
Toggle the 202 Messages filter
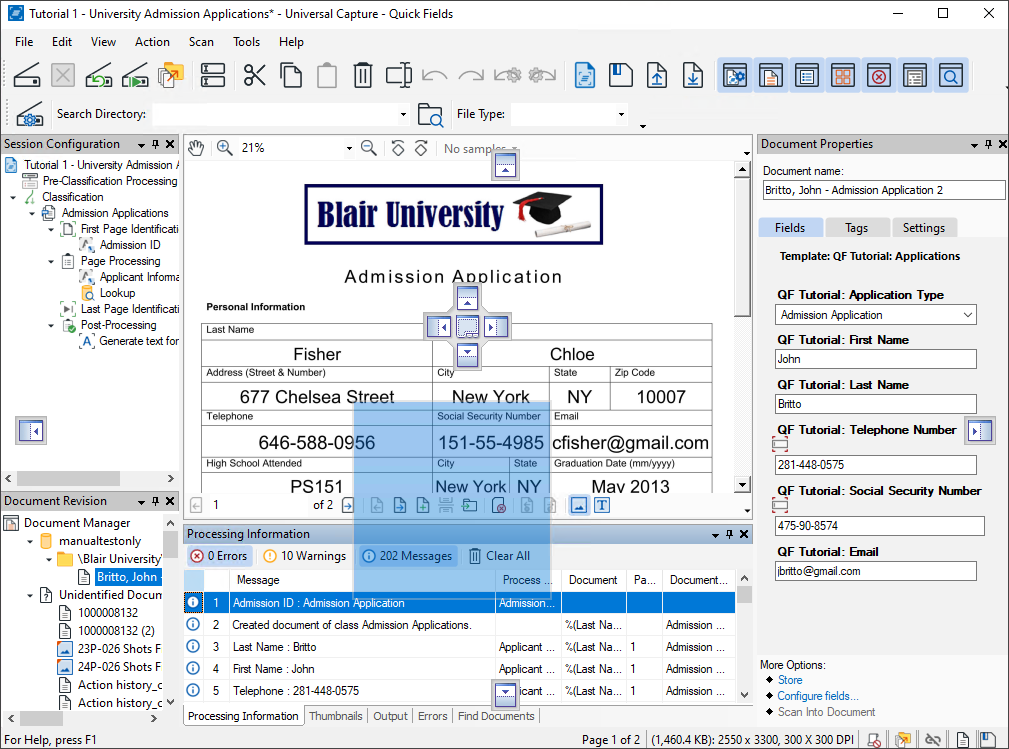coord(407,556)
